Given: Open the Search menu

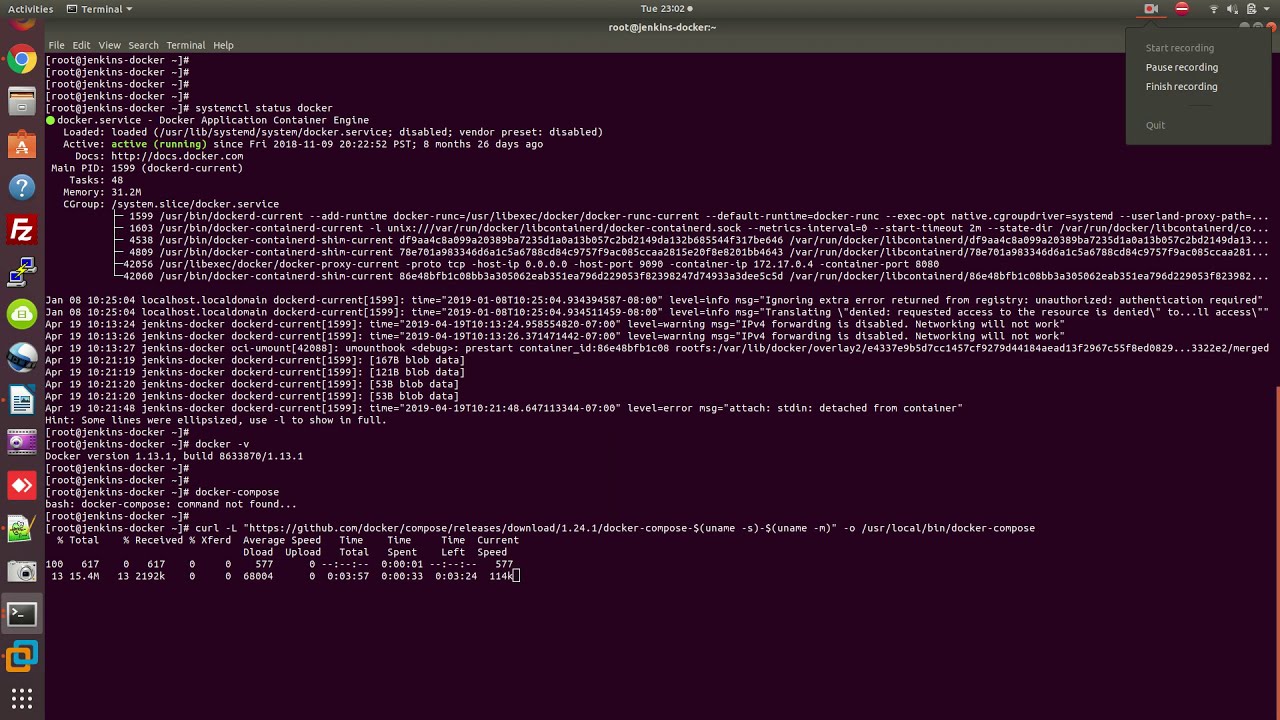Looking at the screenshot, I should point(143,45).
